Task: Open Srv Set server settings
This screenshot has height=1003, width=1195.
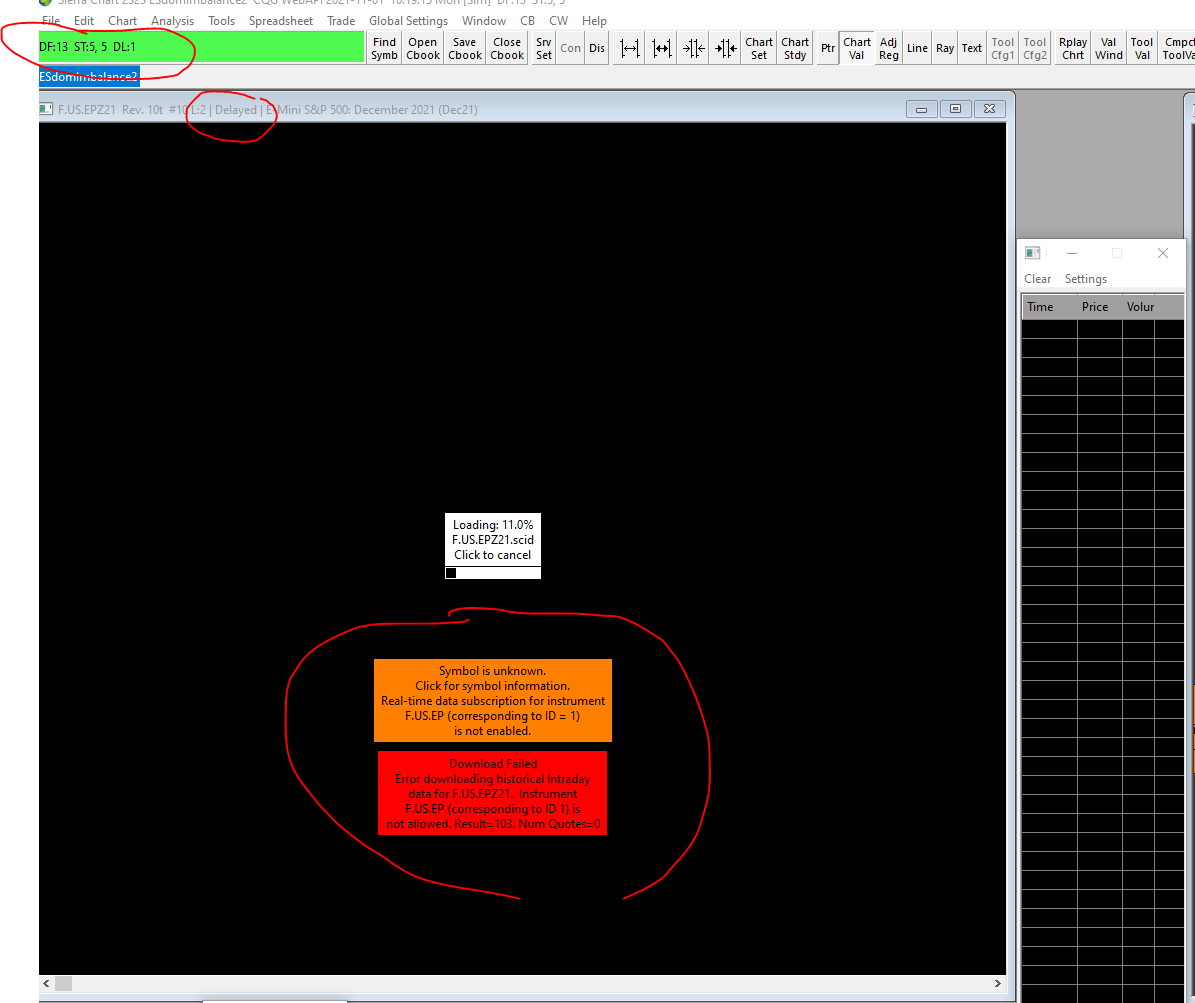Action: (x=543, y=48)
